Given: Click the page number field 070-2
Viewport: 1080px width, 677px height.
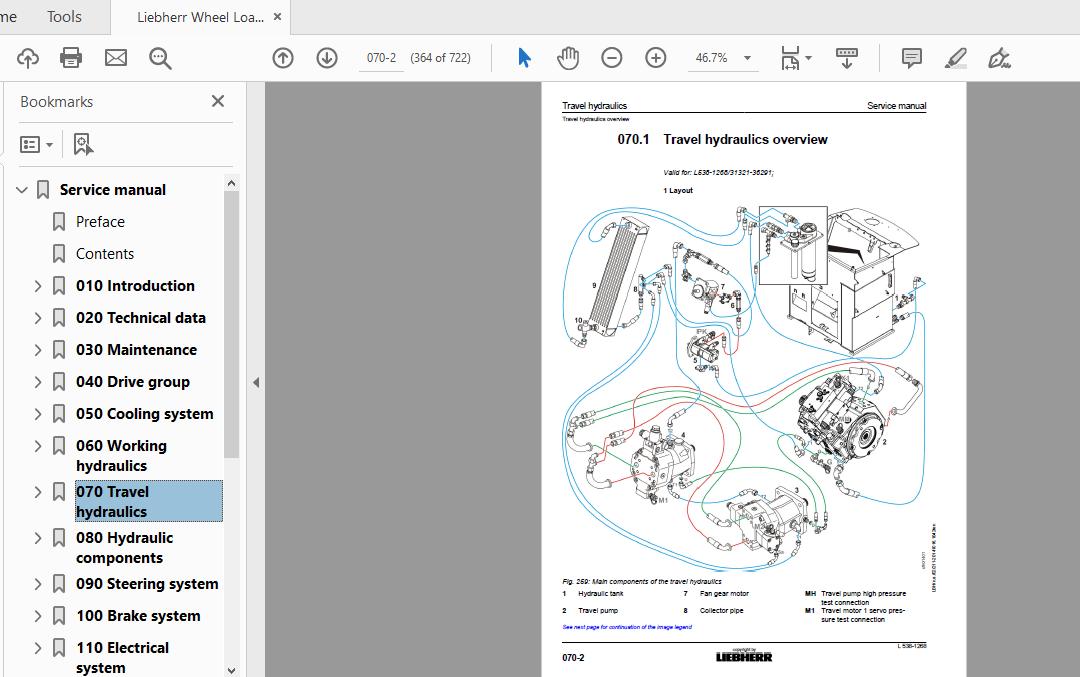Looking at the screenshot, I should point(382,58).
